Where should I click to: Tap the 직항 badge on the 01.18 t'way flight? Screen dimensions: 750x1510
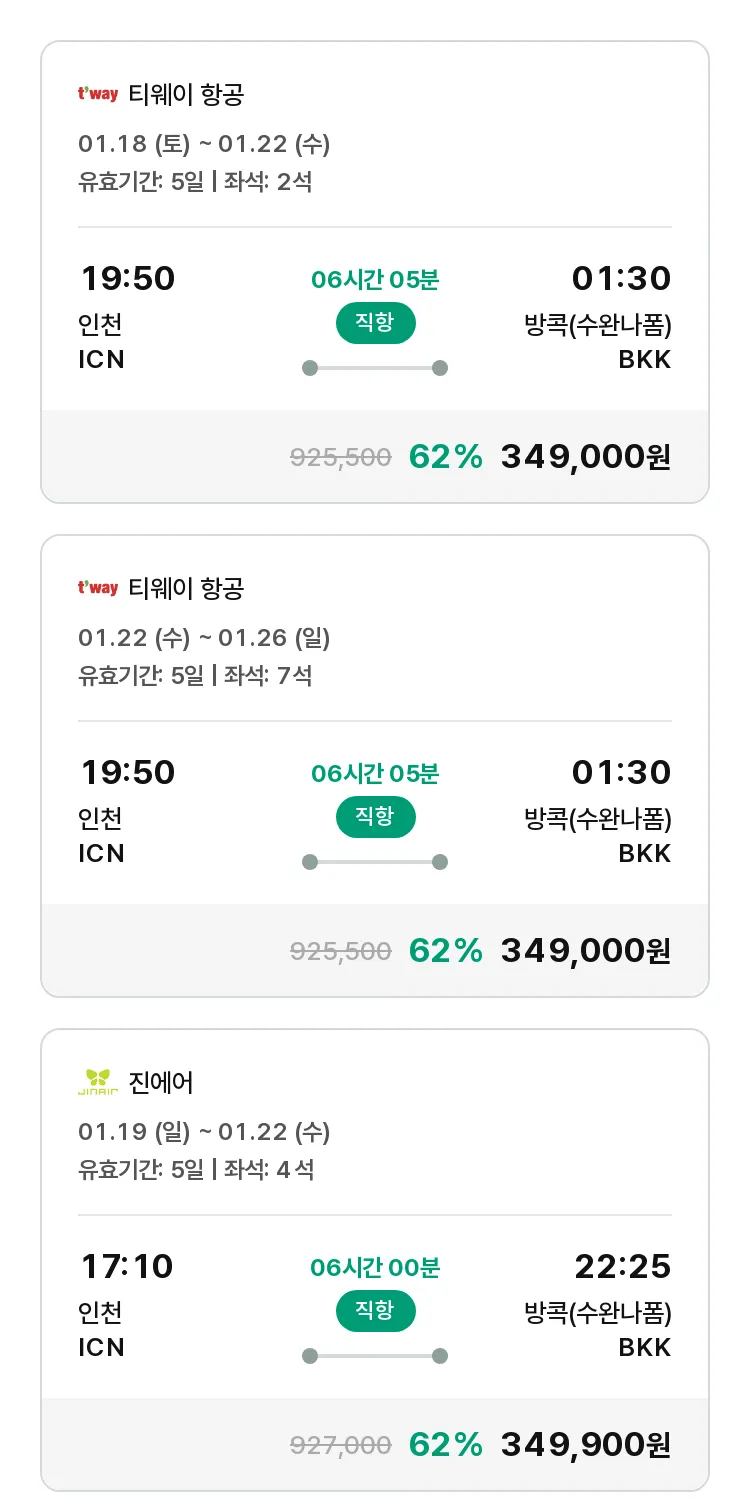[375, 324]
